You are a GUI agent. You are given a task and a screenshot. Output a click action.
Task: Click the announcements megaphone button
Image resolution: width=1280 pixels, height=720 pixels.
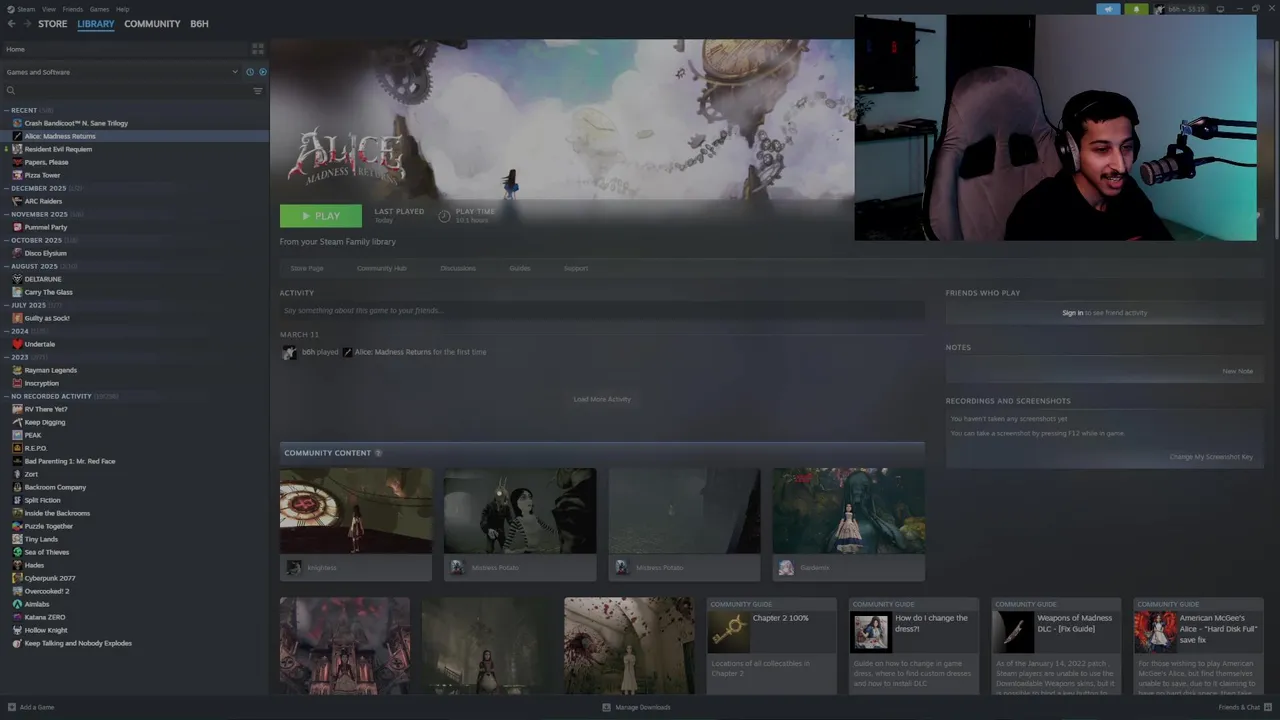click(1108, 9)
